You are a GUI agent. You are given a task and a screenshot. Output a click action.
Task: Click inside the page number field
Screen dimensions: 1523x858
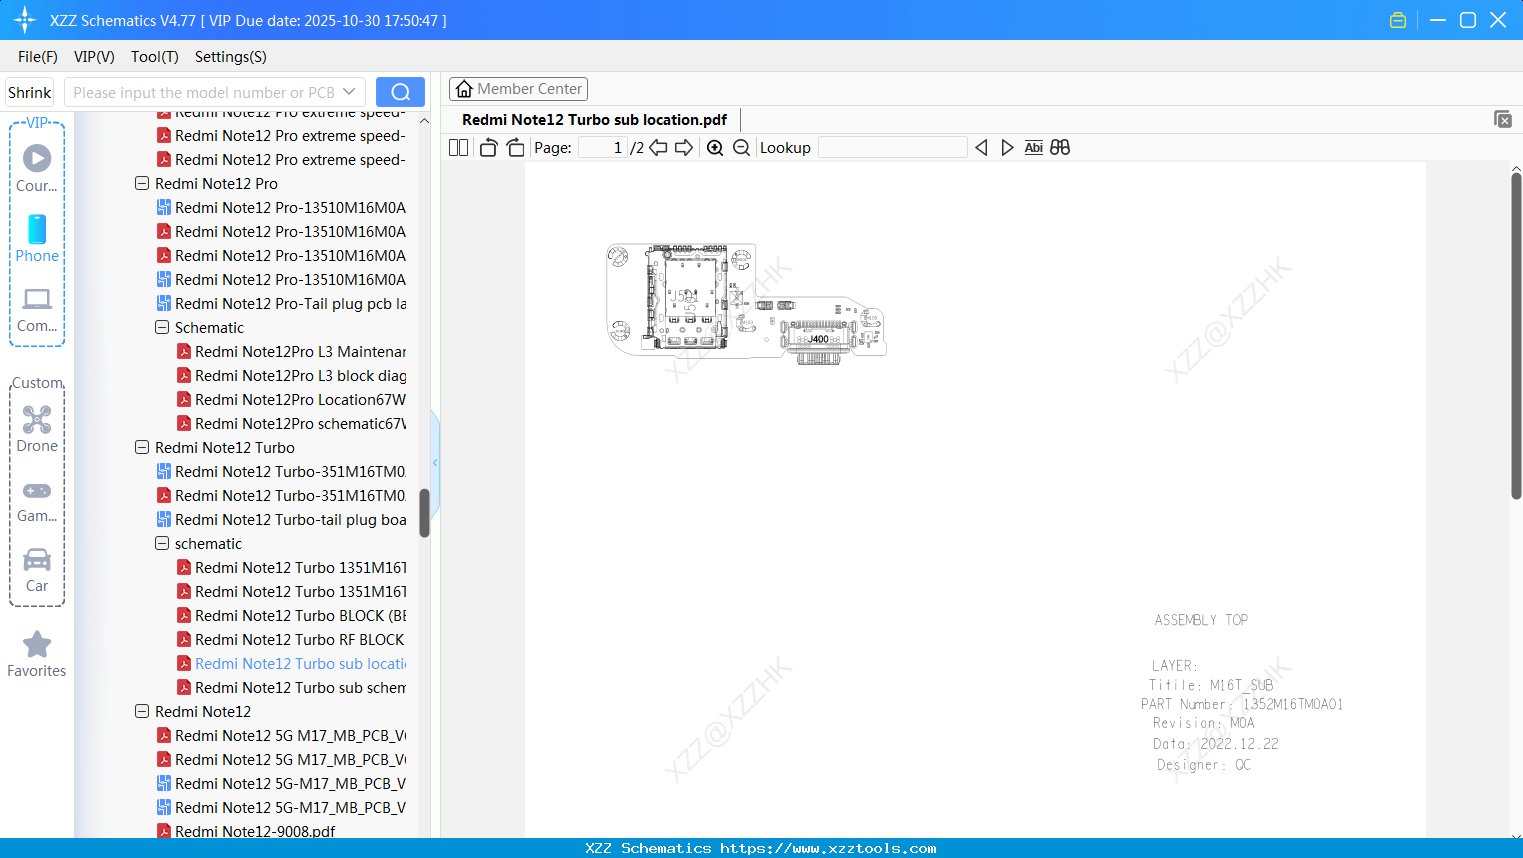600,147
